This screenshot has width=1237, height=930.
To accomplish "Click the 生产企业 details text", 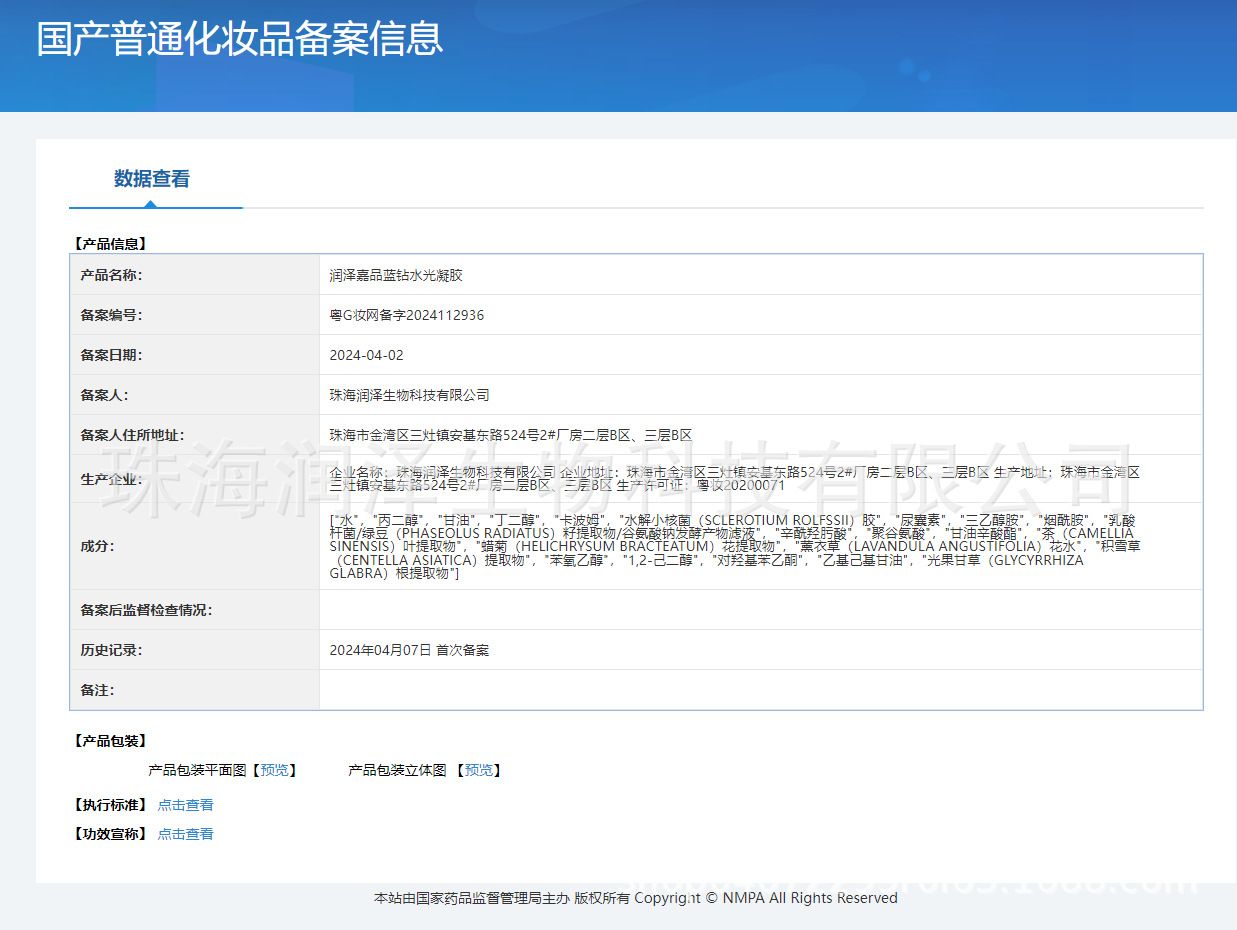I will pyautogui.click(x=733, y=478).
